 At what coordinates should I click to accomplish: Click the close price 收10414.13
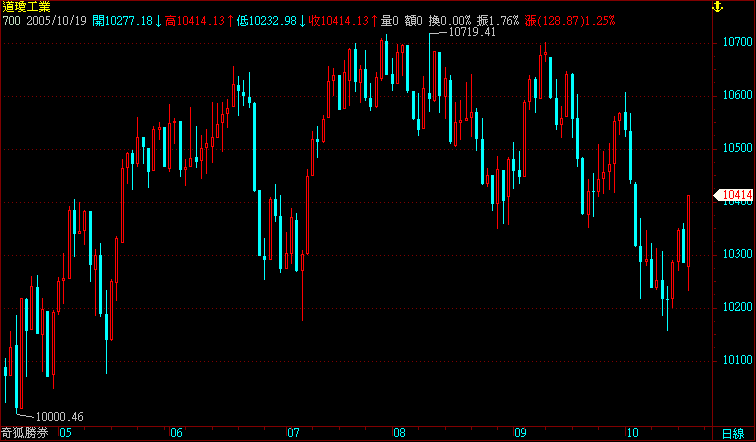point(343,21)
